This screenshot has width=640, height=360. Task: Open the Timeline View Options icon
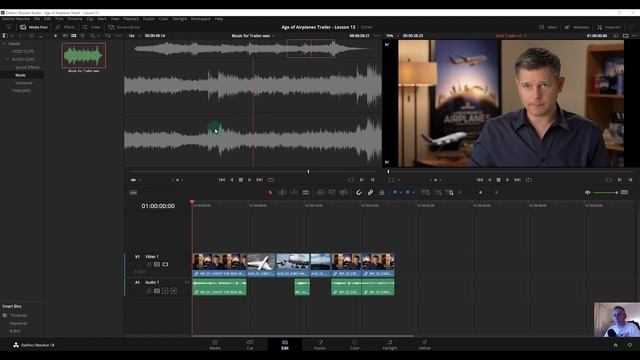pos(133,192)
